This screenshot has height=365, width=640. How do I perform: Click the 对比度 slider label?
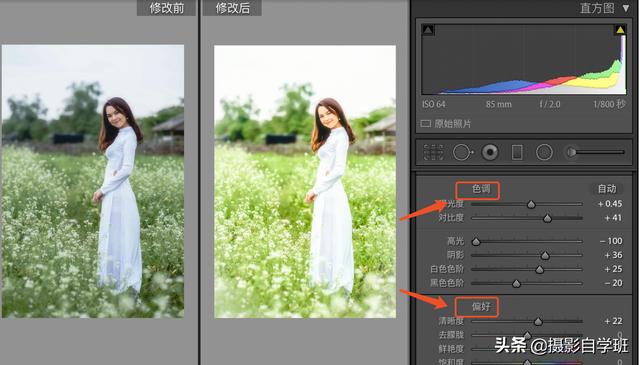coord(451,218)
